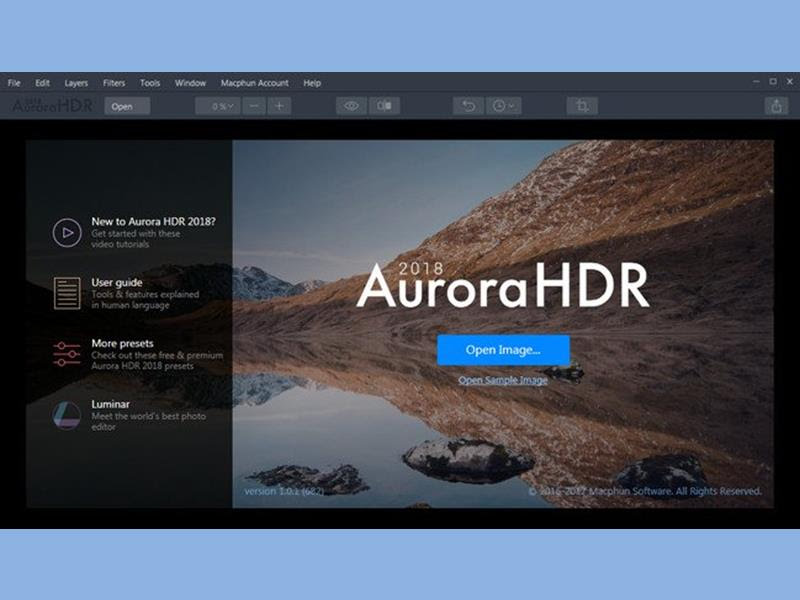Maximize the Aurora HDR window
Viewport: 800px width, 600px height.
click(773, 82)
